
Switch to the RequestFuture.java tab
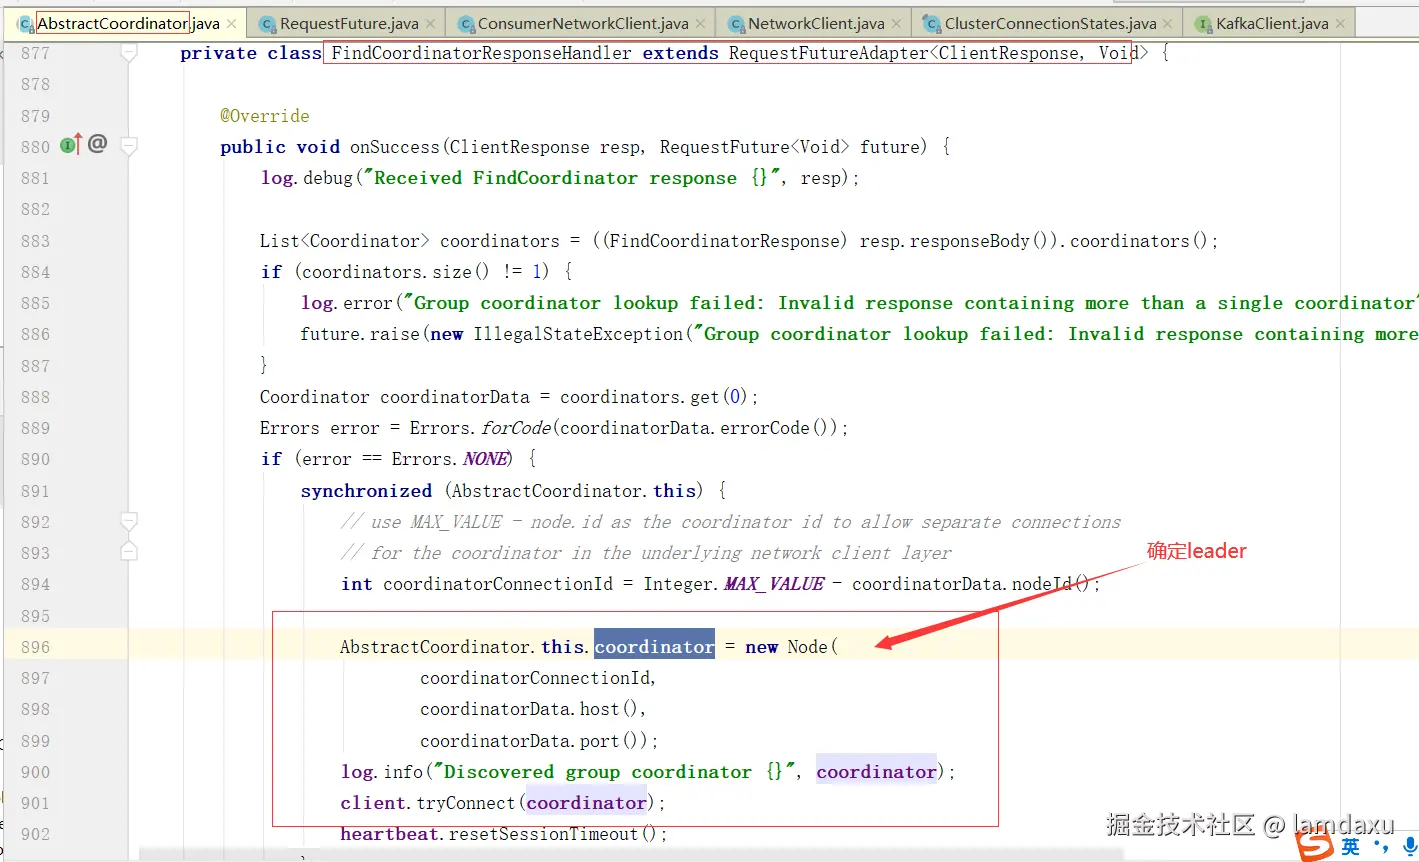coord(348,23)
